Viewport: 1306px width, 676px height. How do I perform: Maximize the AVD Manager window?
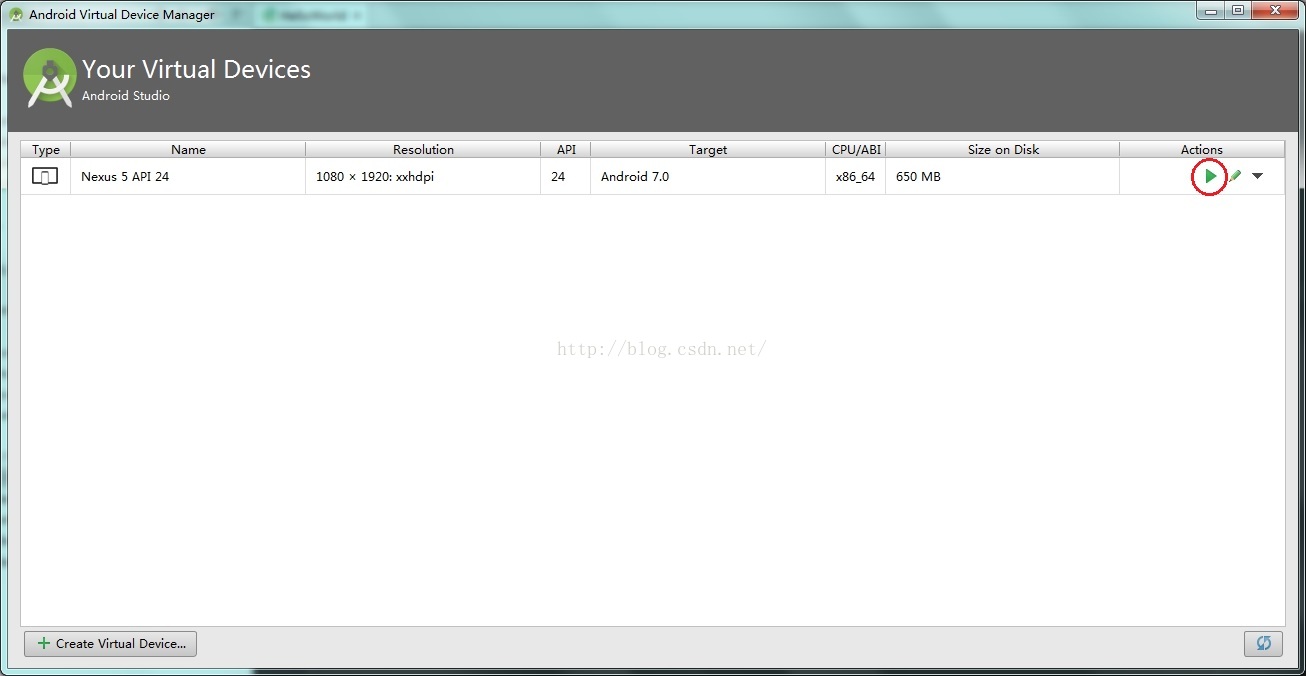pyautogui.click(x=1238, y=11)
